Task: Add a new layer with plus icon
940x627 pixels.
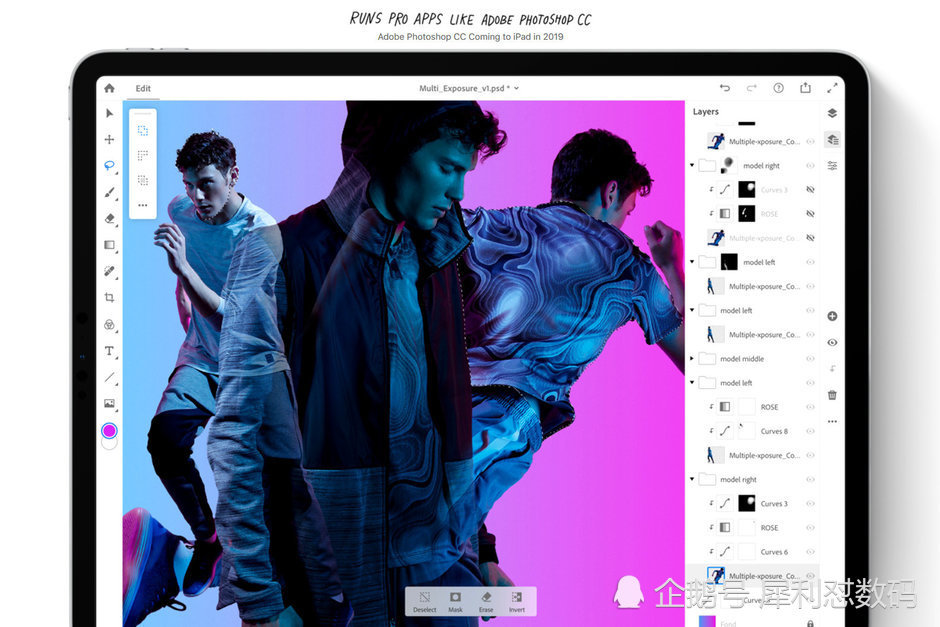Action: tap(832, 316)
